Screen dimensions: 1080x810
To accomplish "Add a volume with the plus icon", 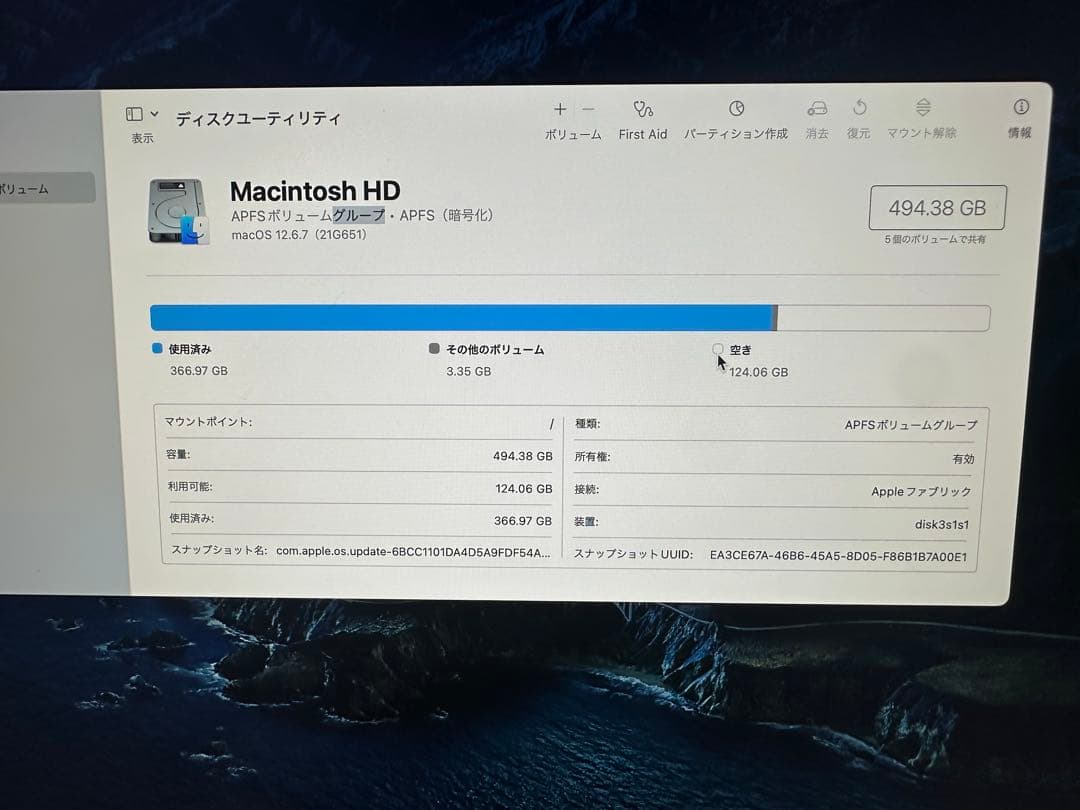I will coord(560,109).
